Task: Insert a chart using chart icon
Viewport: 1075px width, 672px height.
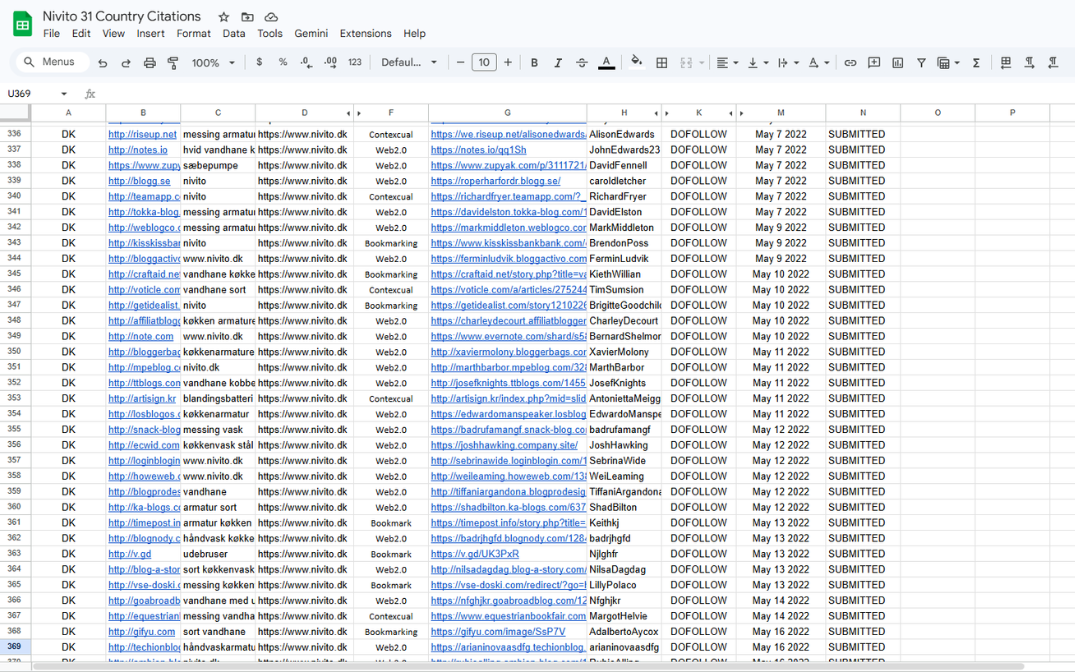Action: pos(897,63)
